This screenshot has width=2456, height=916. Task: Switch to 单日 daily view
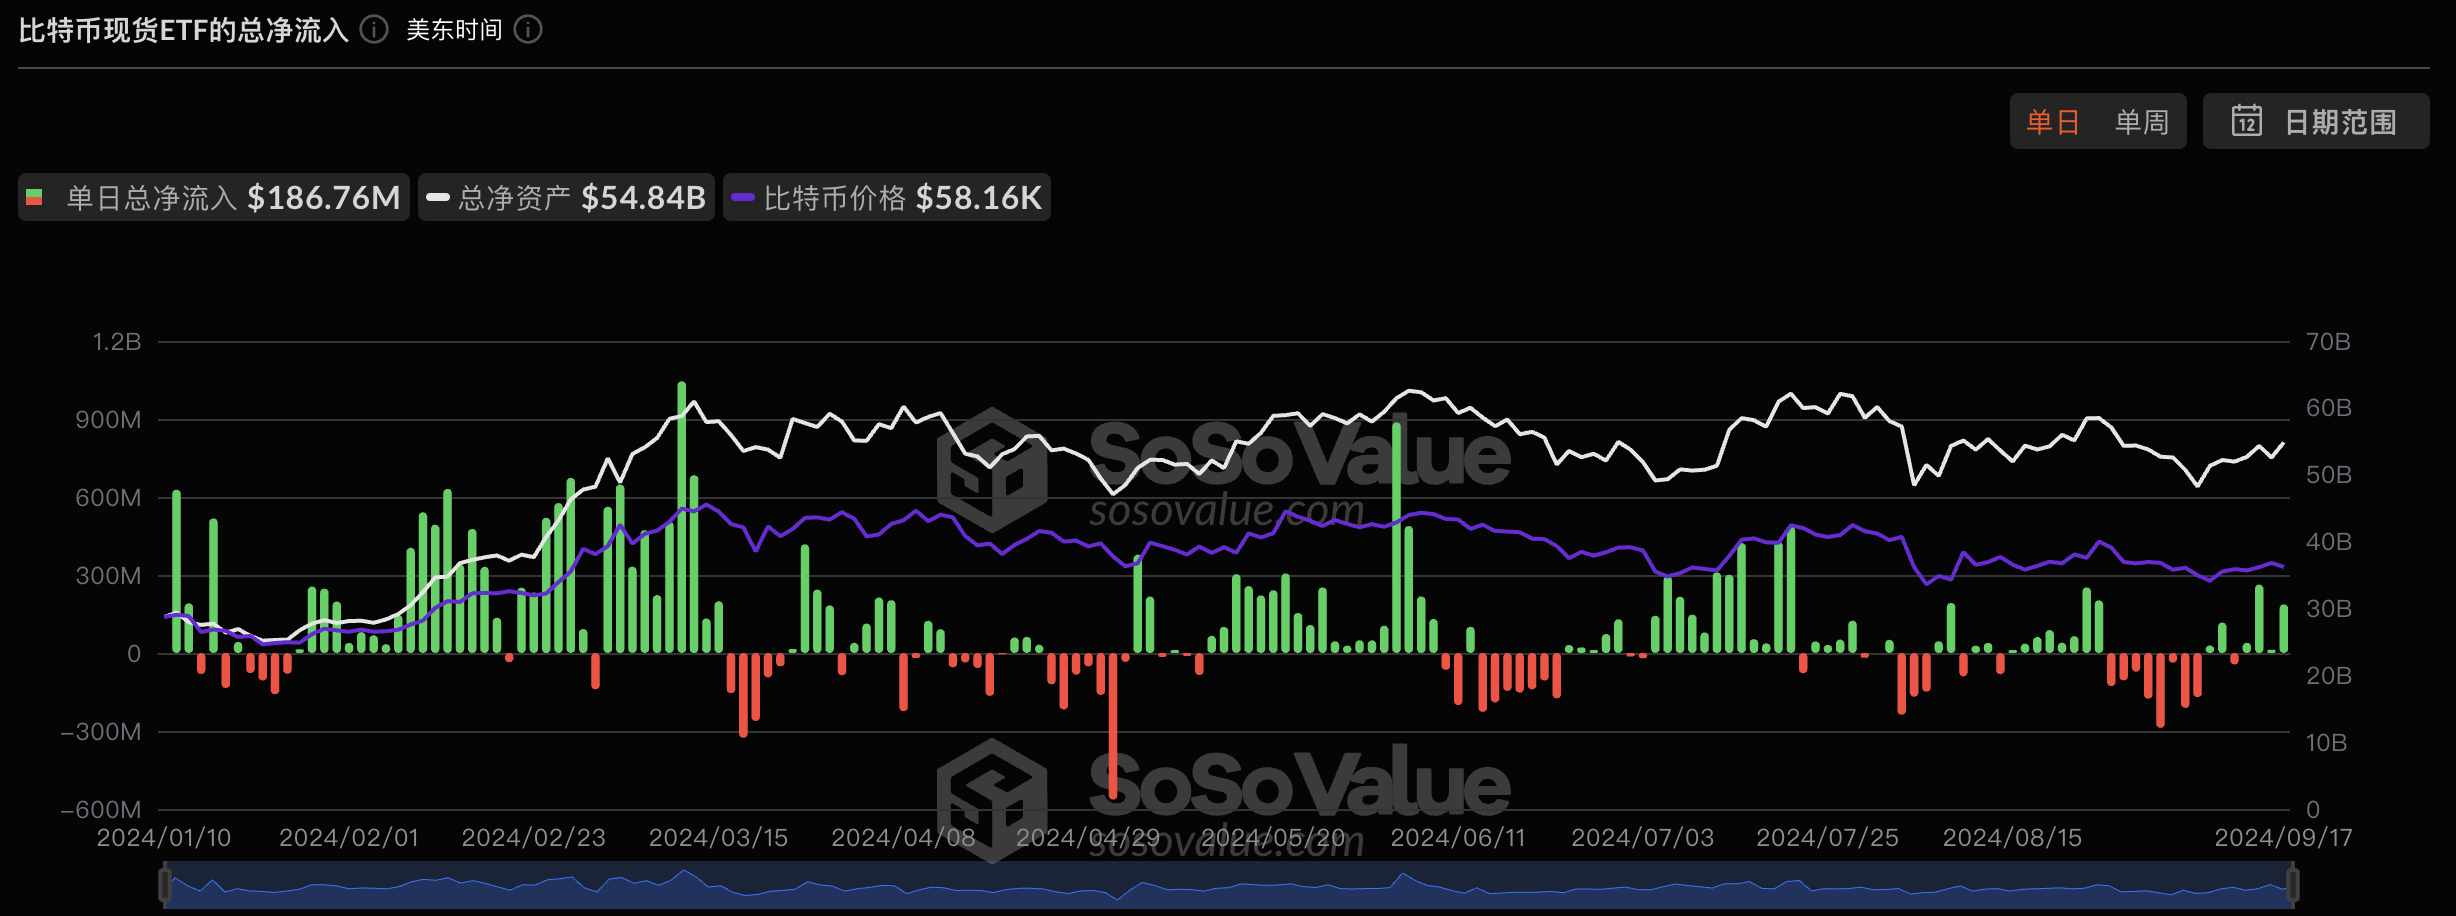click(x=2053, y=122)
